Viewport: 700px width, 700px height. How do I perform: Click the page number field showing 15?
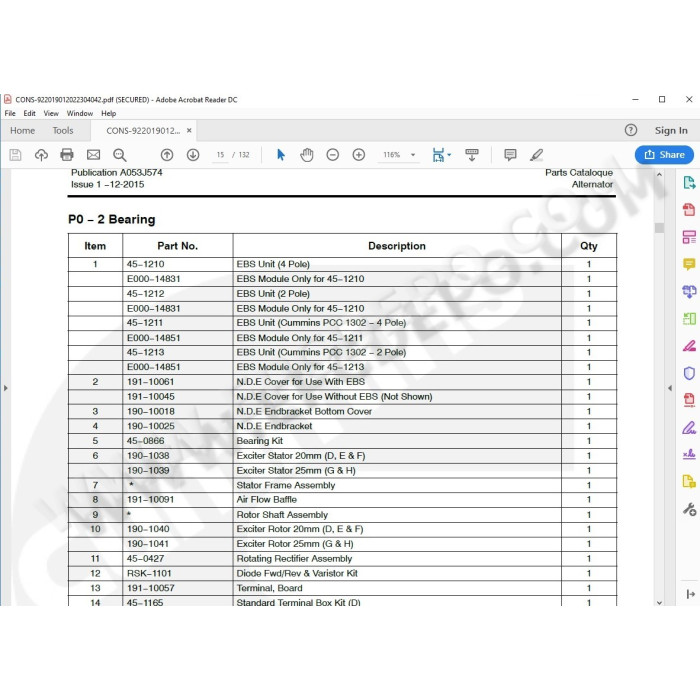[x=220, y=155]
